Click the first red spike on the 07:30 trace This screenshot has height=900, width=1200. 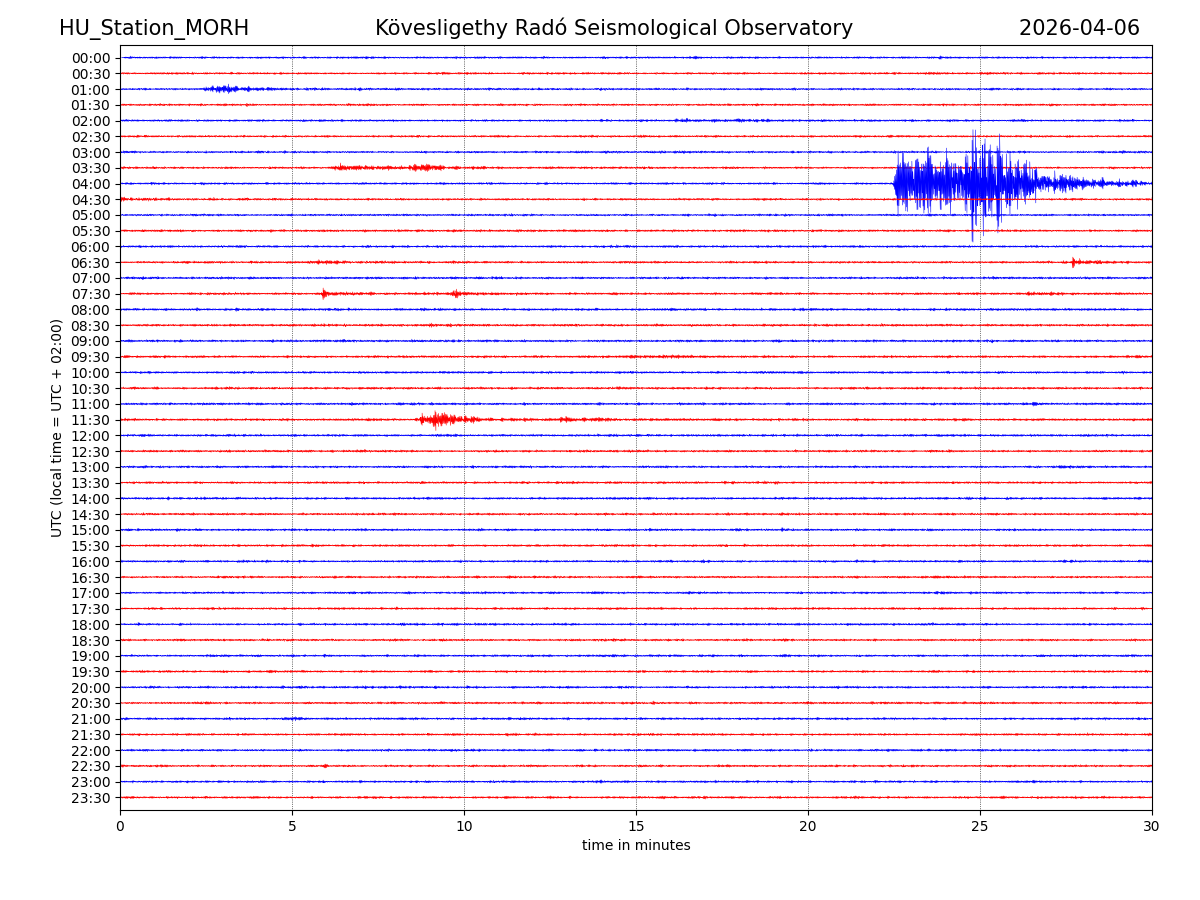(324, 294)
